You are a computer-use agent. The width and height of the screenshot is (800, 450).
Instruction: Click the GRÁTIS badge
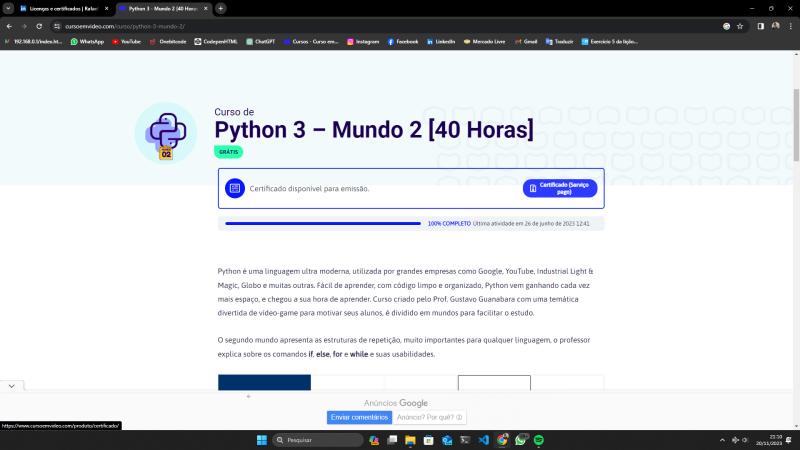[229, 152]
